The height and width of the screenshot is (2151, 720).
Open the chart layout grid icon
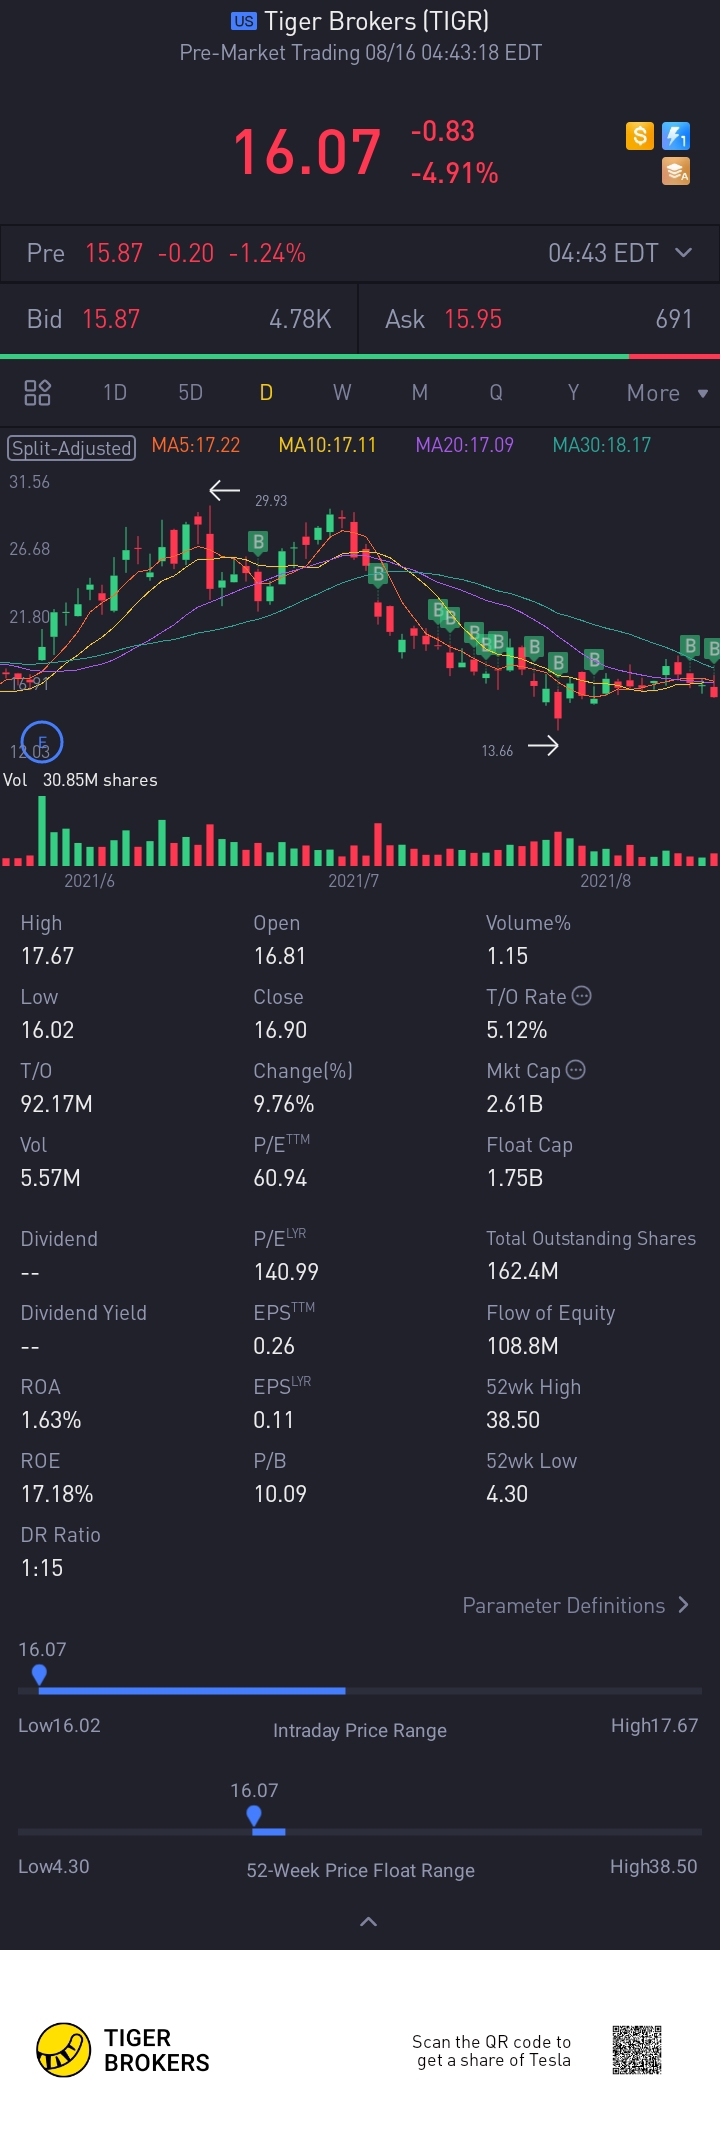coord(37,392)
